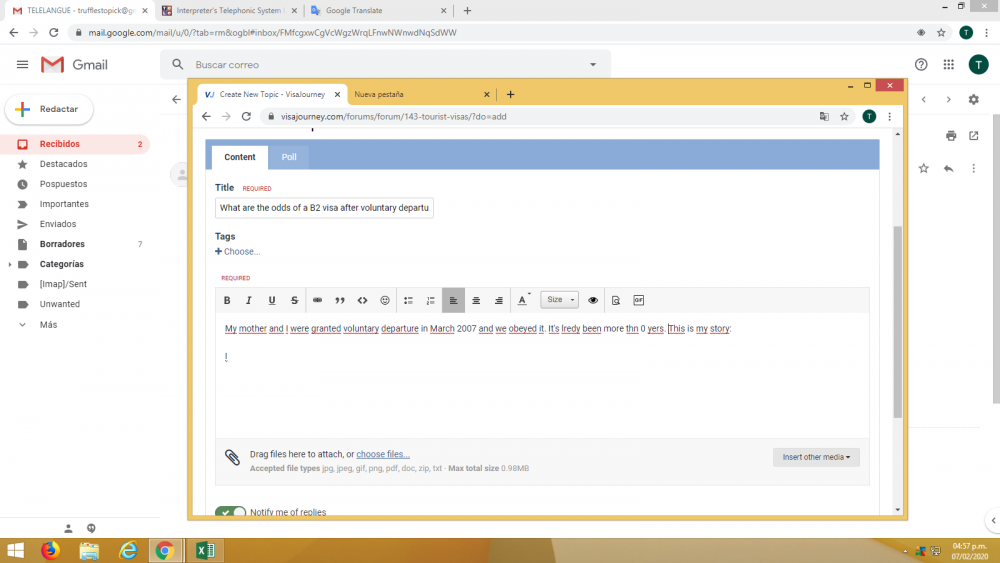Open Gmail main menu hamburger
1000x563 pixels.
22,64
